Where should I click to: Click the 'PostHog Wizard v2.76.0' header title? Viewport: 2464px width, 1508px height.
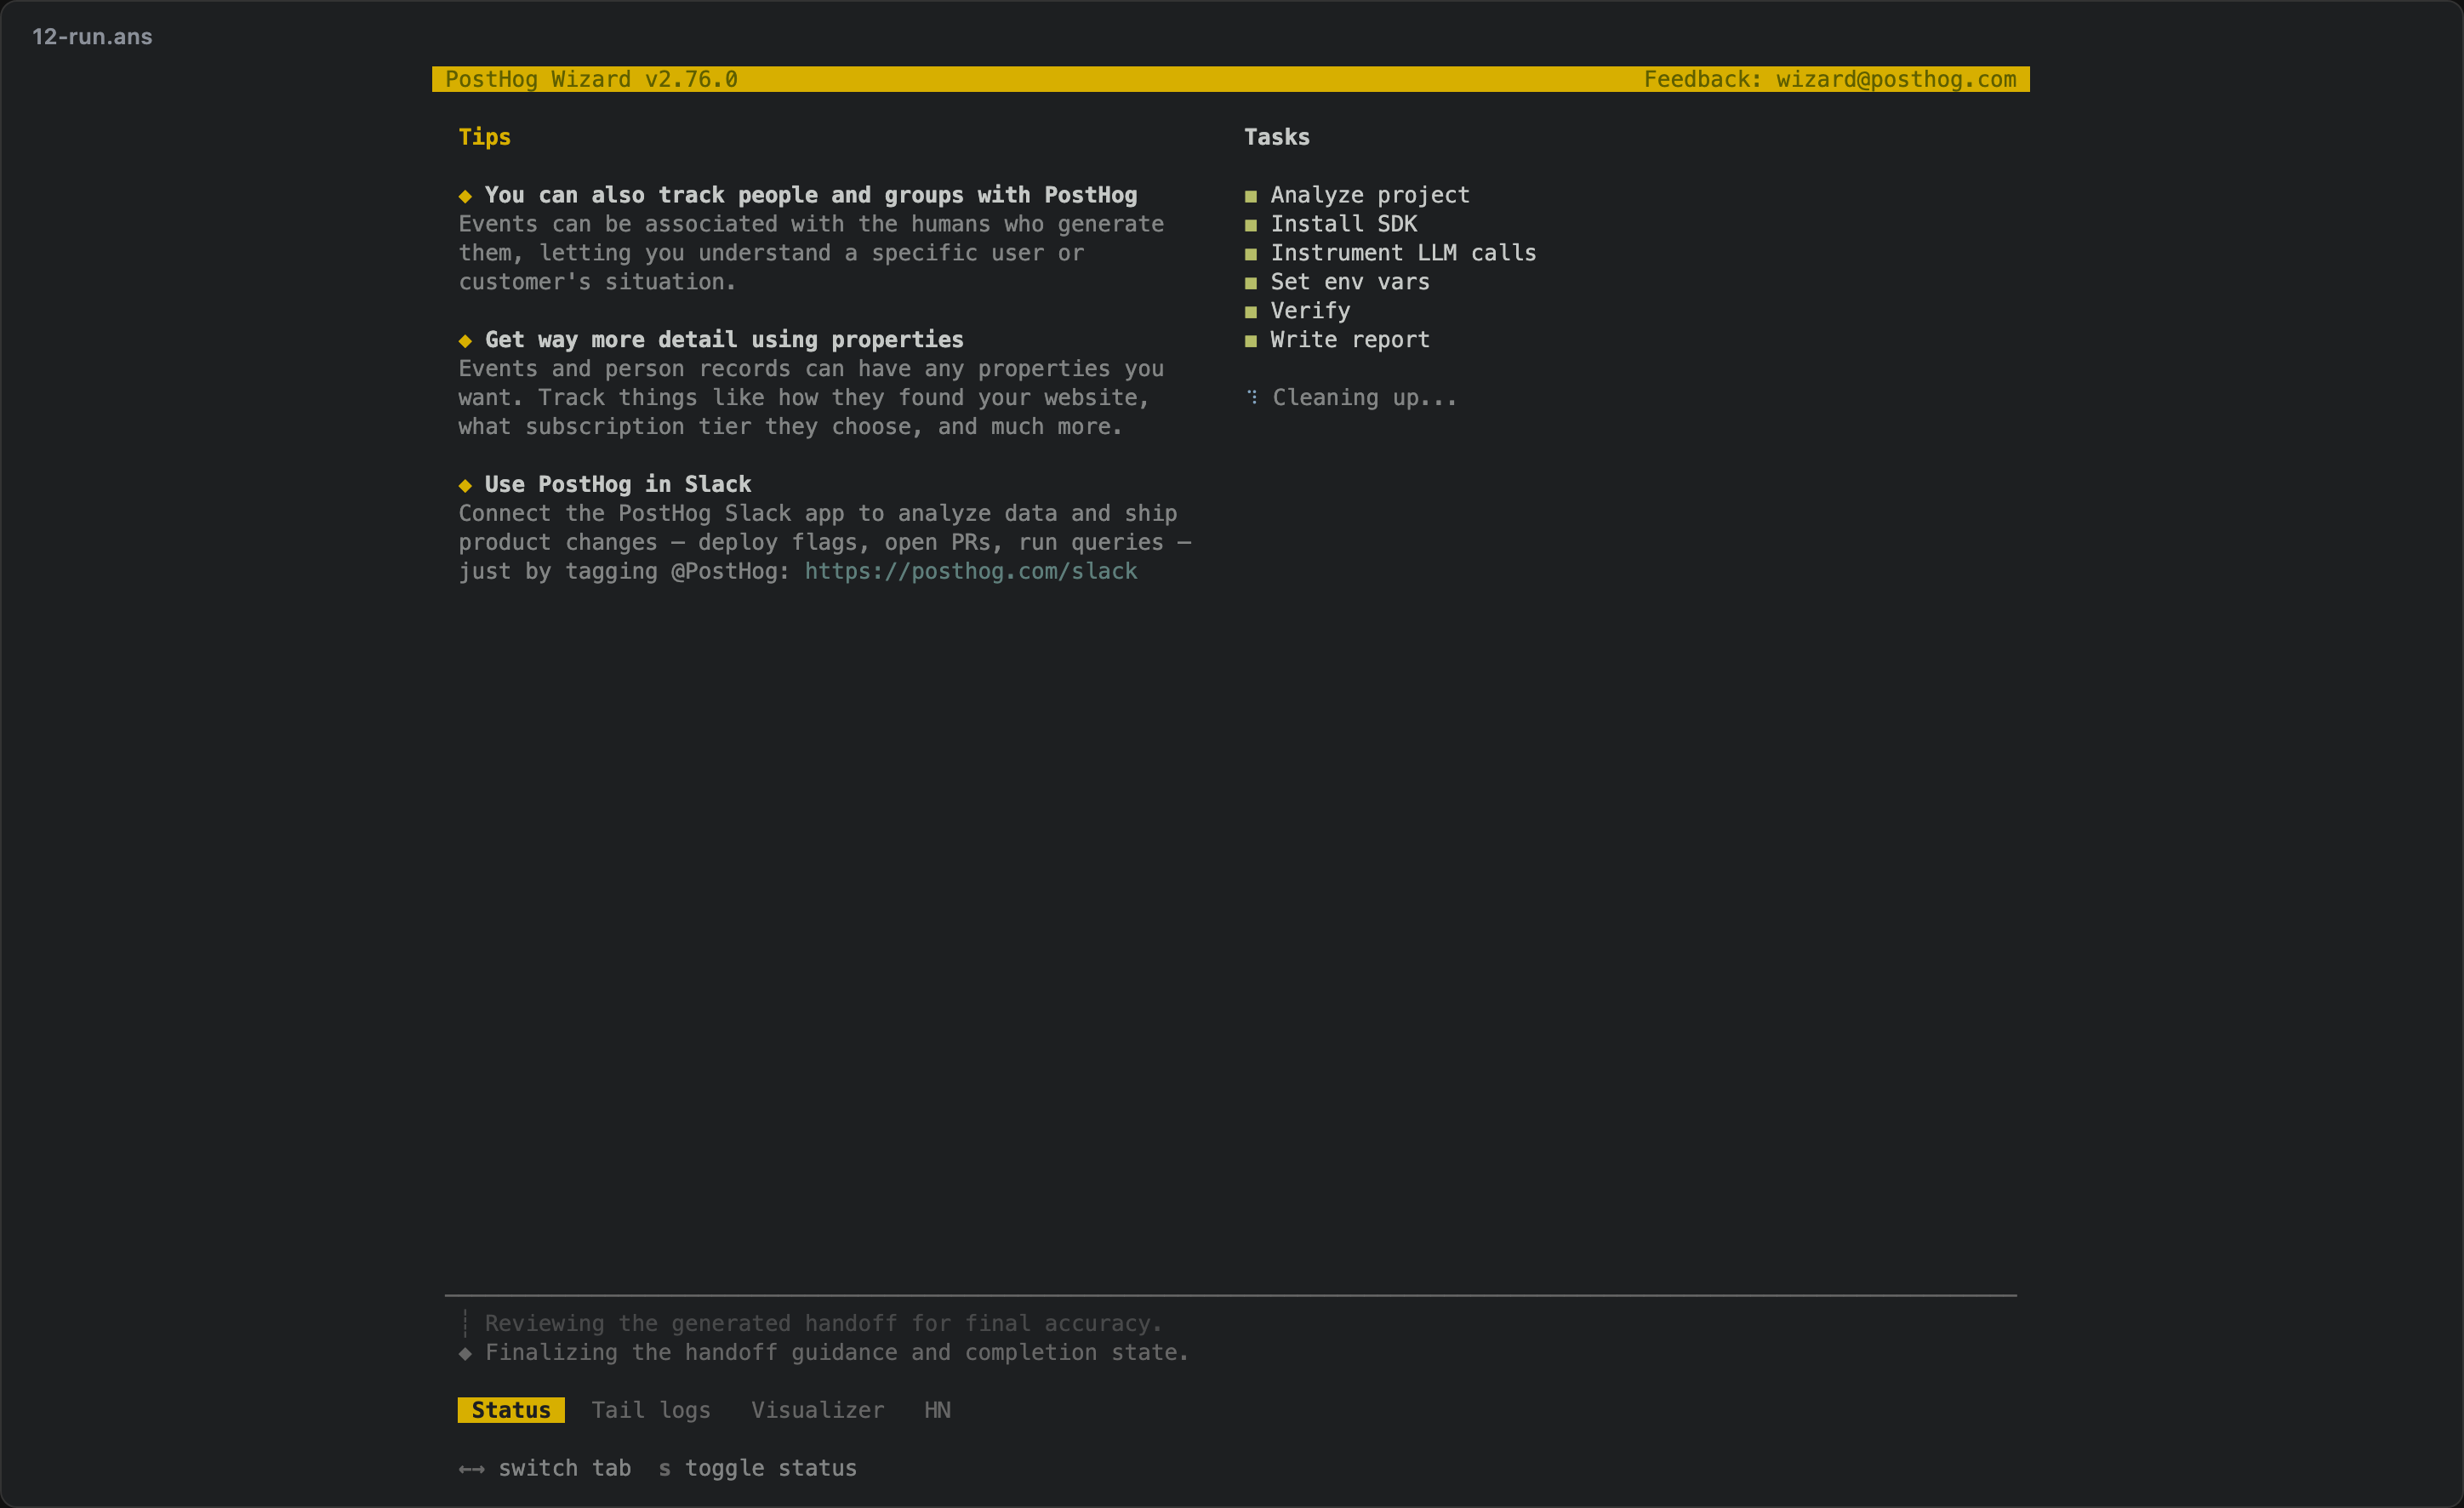pyautogui.click(x=591, y=79)
